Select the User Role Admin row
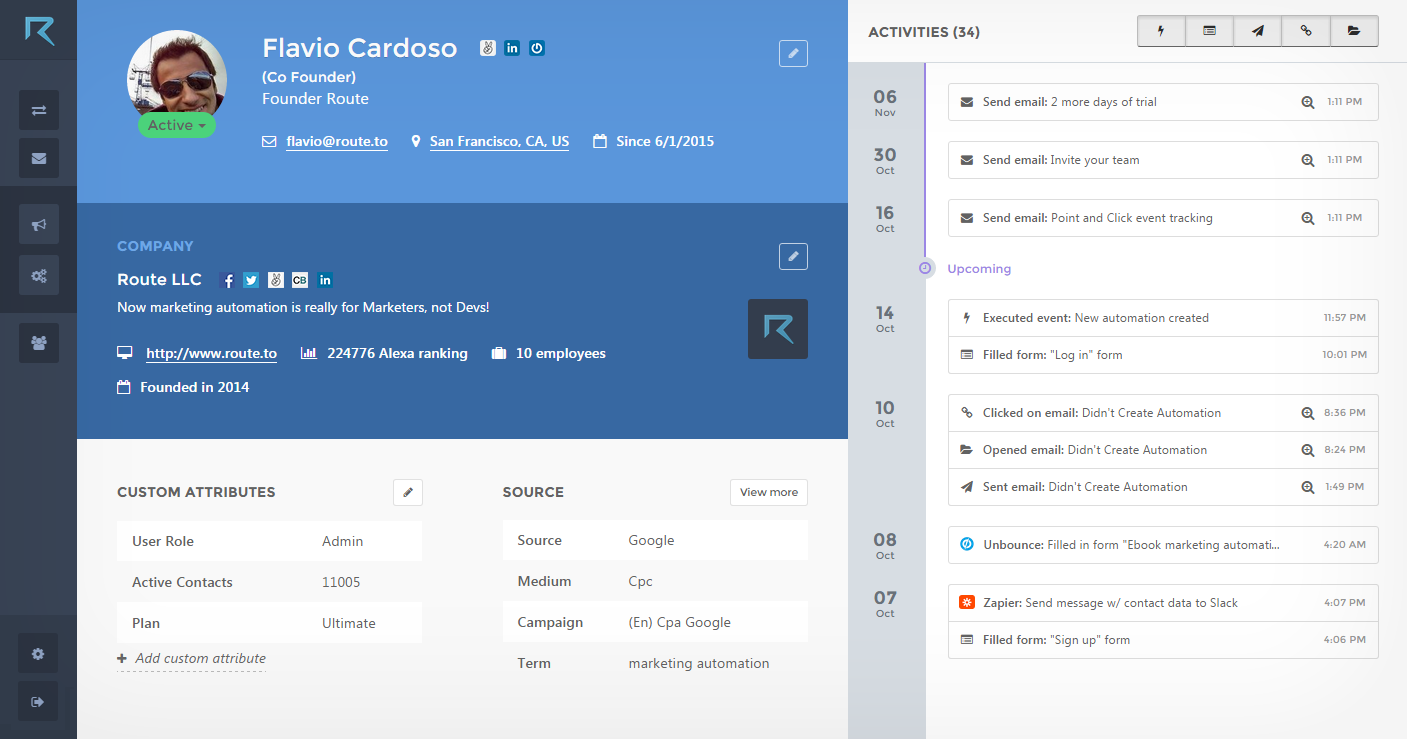The width and height of the screenshot is (1407, 739). coord(270,541)
